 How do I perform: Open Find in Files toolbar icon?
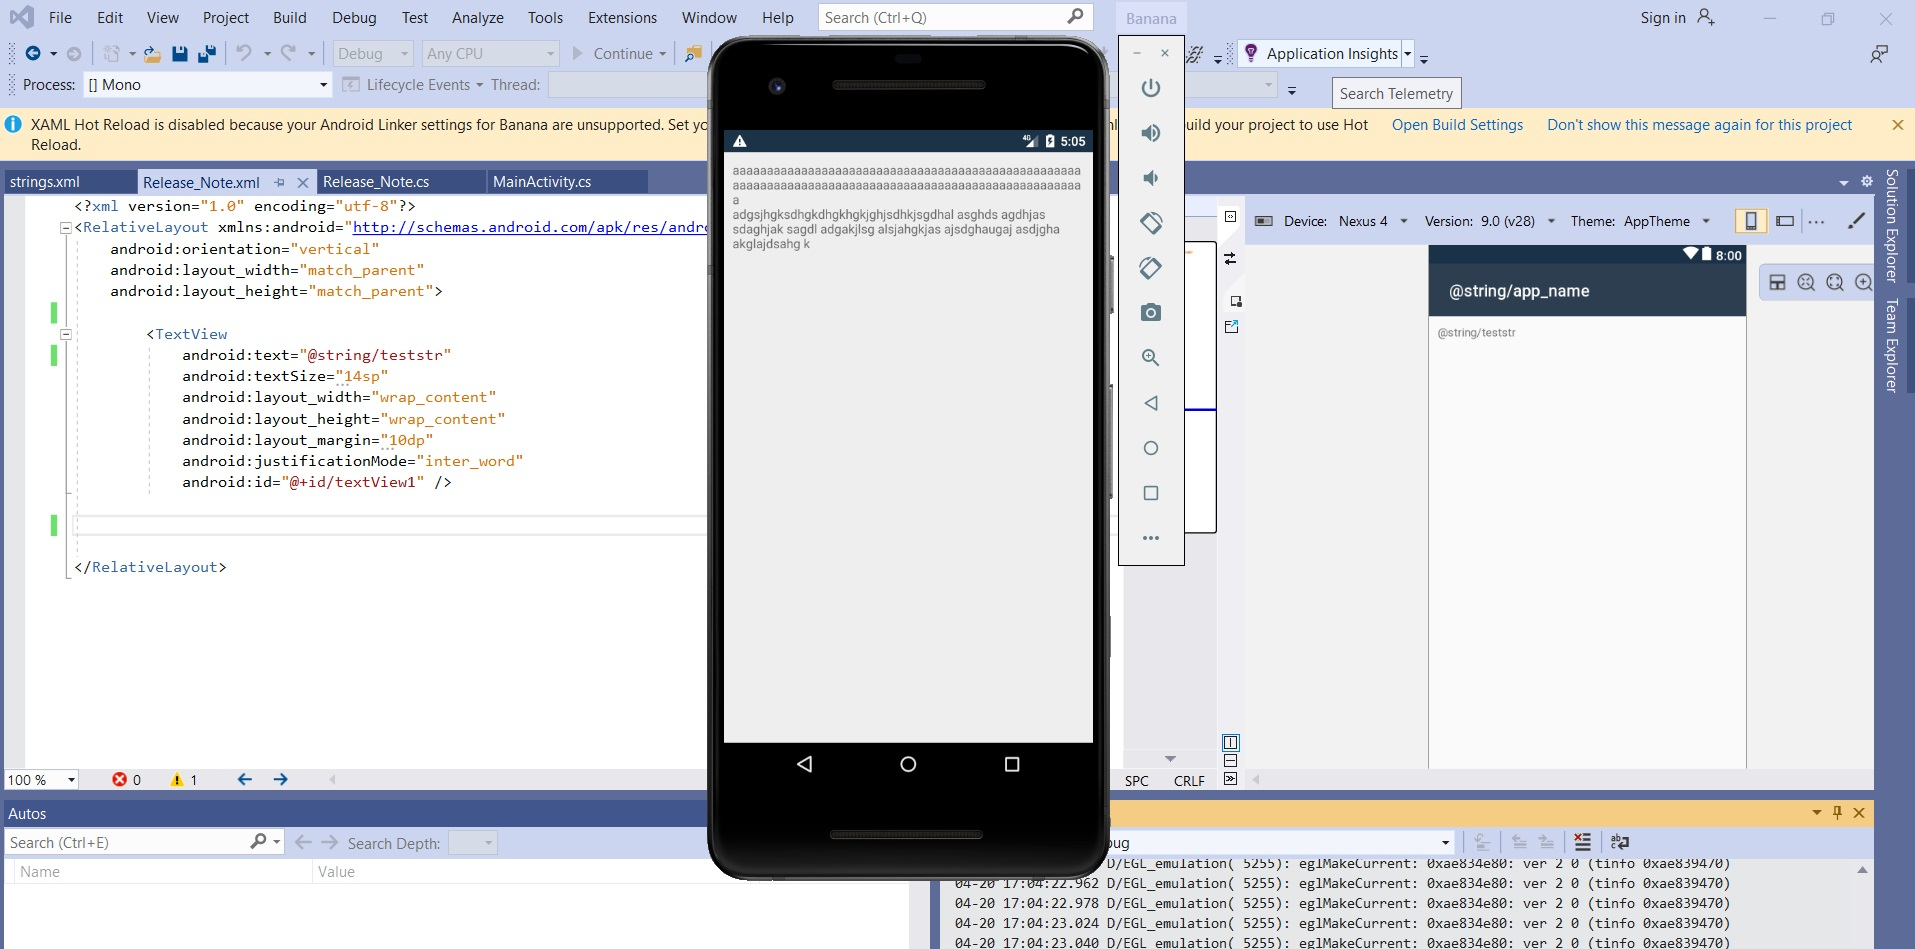click(x=692, y=54)
